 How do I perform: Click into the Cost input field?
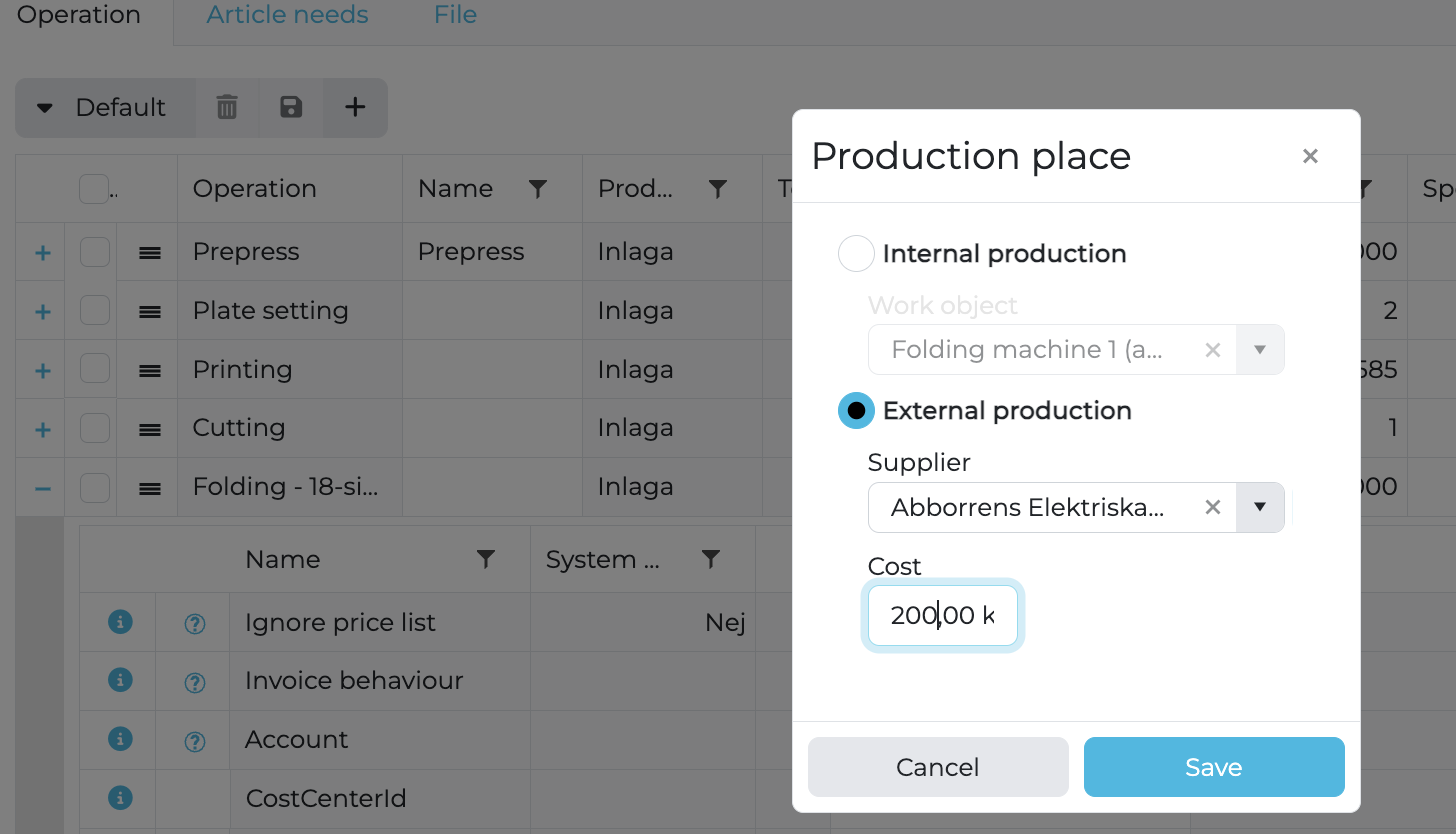941,615
